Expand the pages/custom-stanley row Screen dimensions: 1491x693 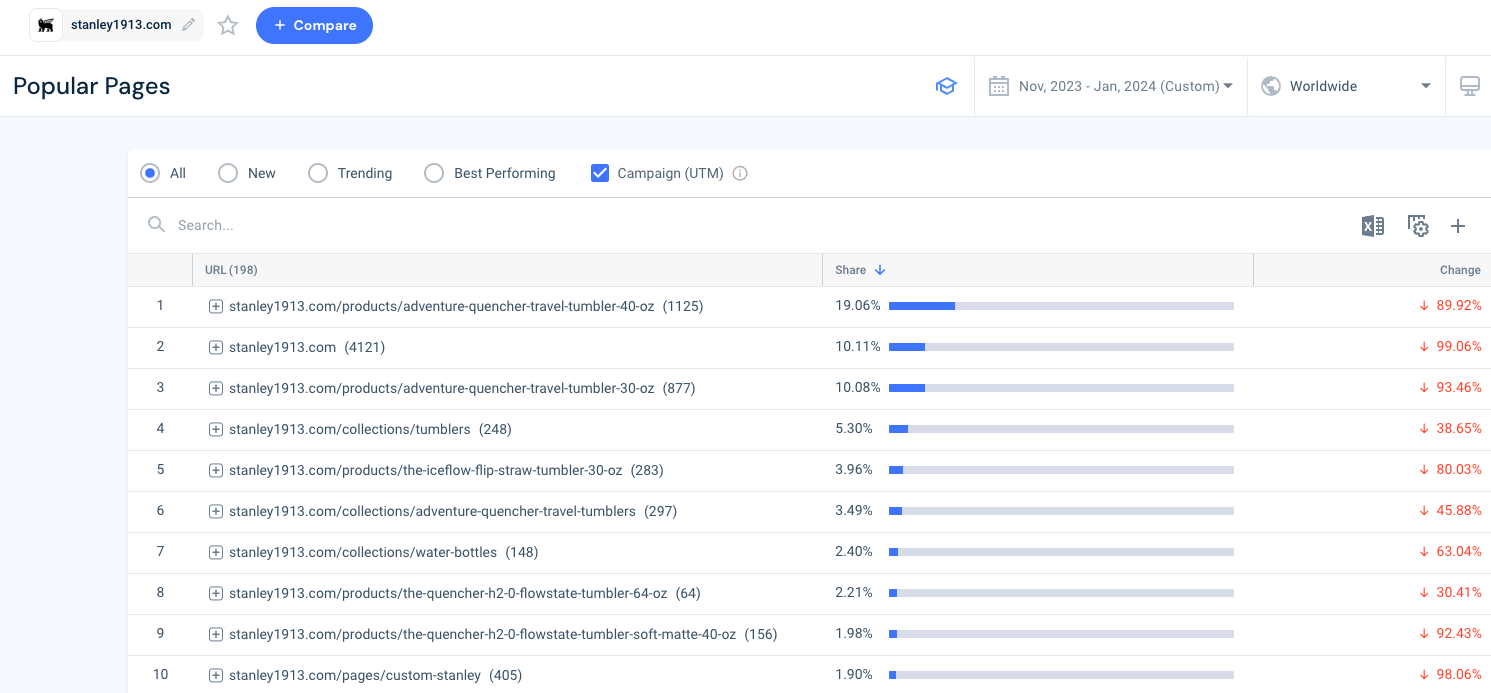(x=215, y=676)
